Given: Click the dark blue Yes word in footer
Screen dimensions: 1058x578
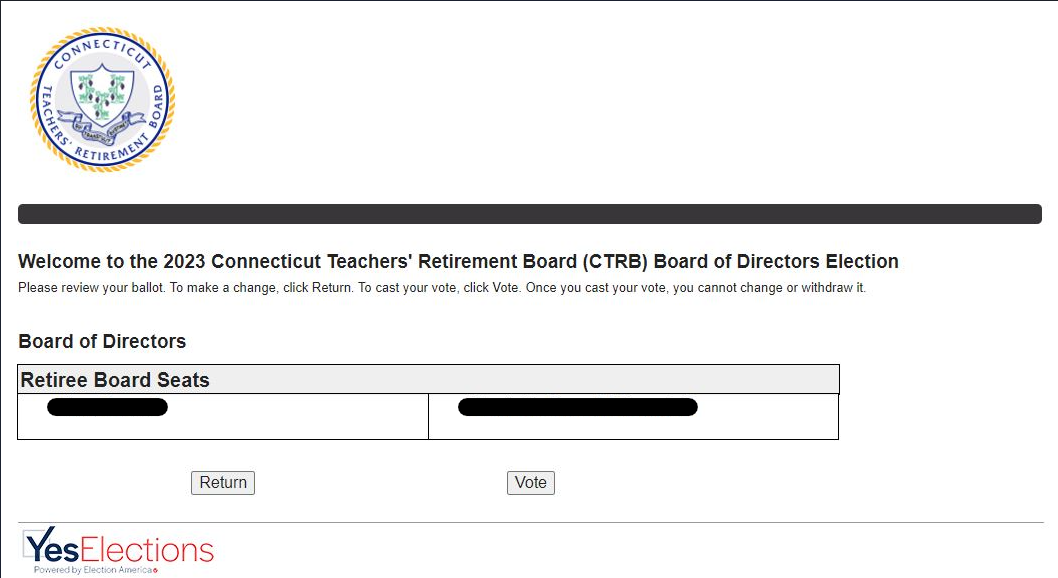Looking at the screenshot, I should [54, 549].
